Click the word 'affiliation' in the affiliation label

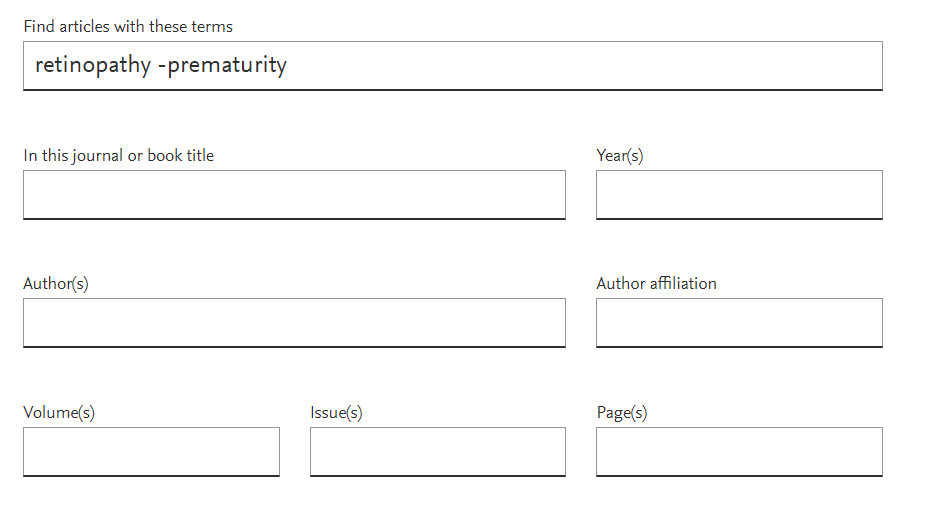pyautogui.click(x=683, y=283)
